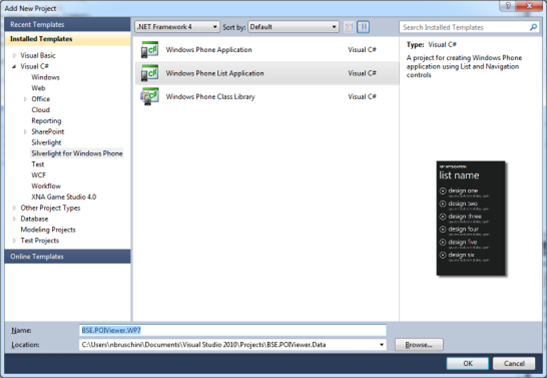Click the OK button

(x=467, y=363)
